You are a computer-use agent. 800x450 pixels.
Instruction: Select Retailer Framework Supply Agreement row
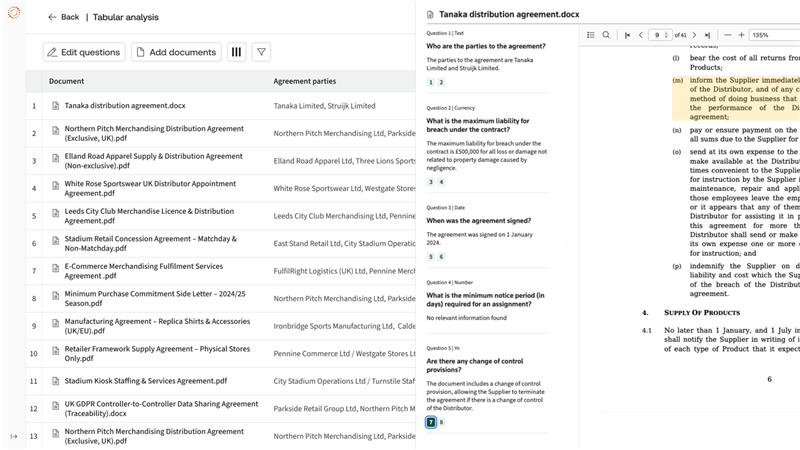pyautogui.click(x=157, y=354)
